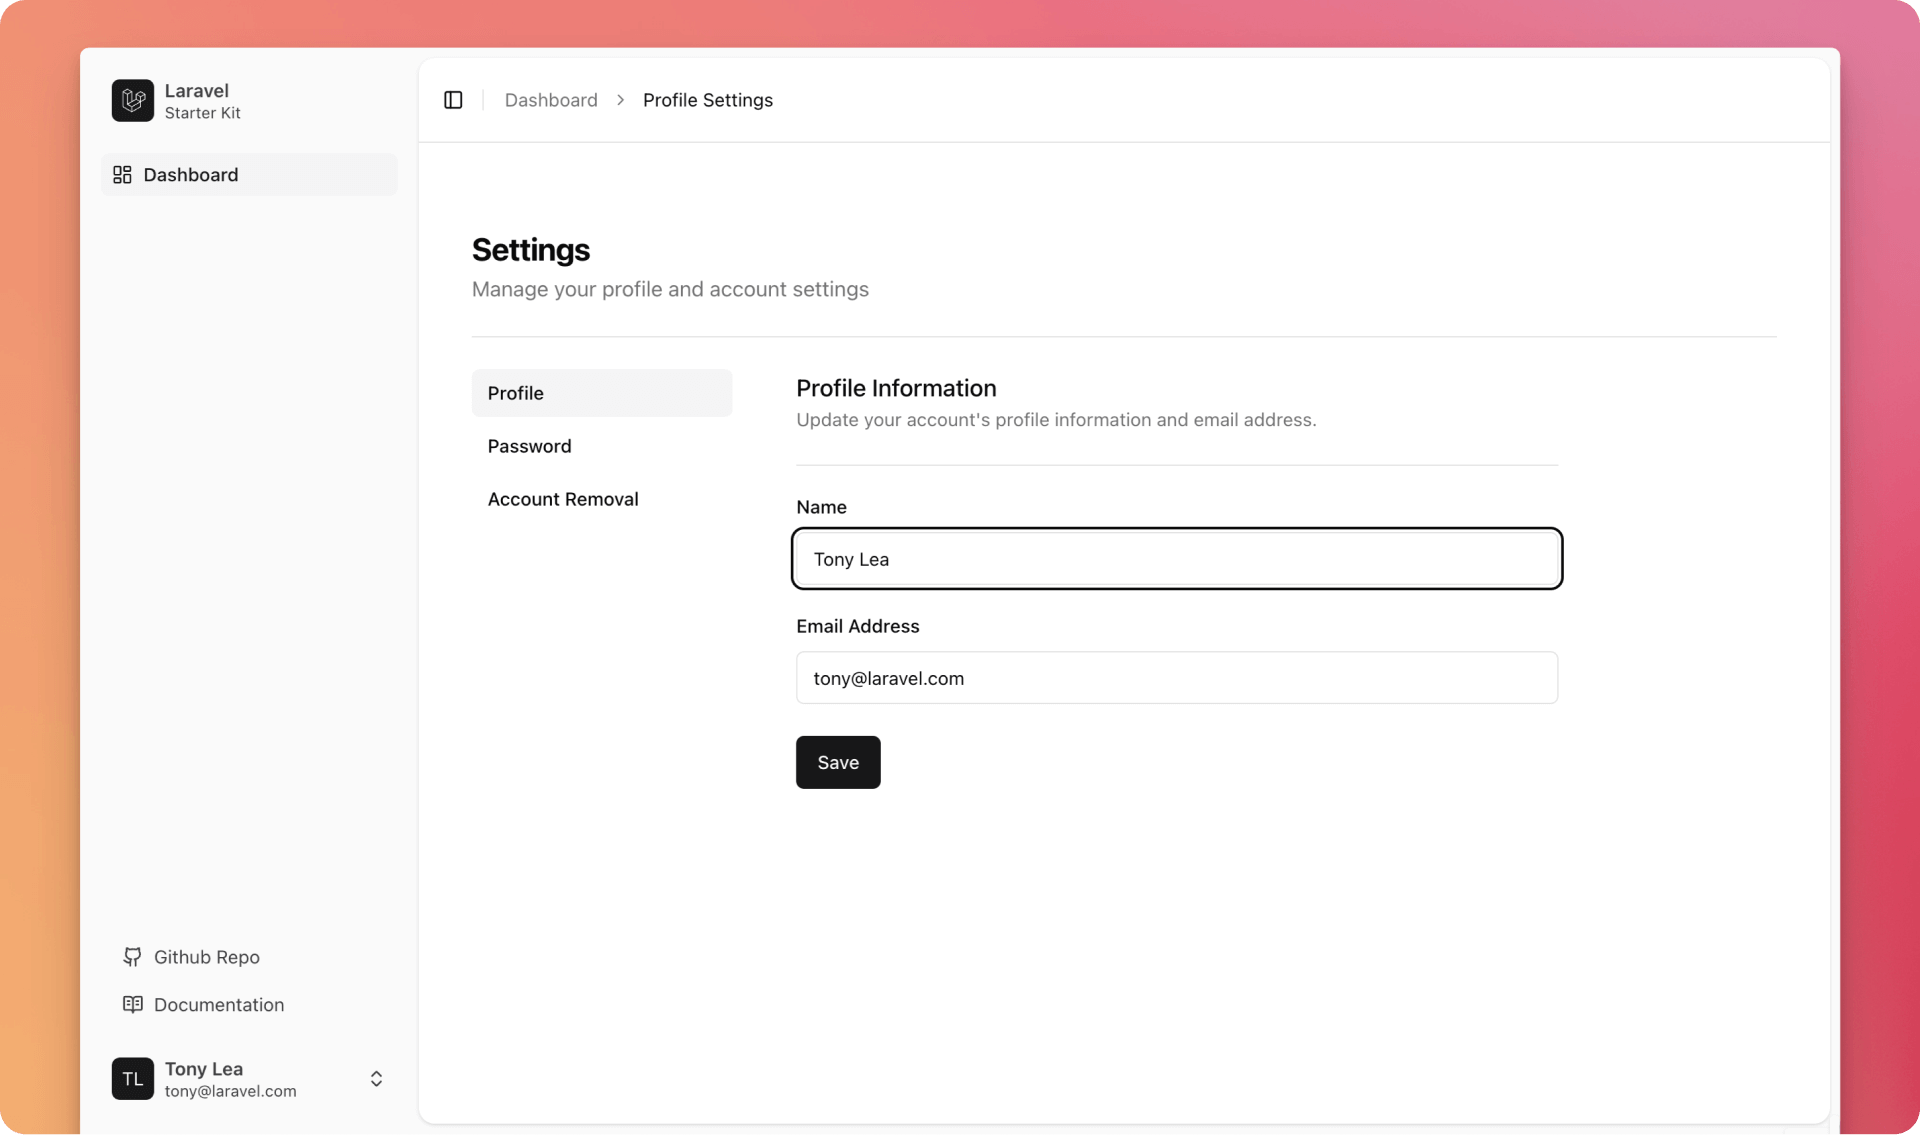
Task: Click the Github Repo fork icon
Action: (x=132, y=957)
